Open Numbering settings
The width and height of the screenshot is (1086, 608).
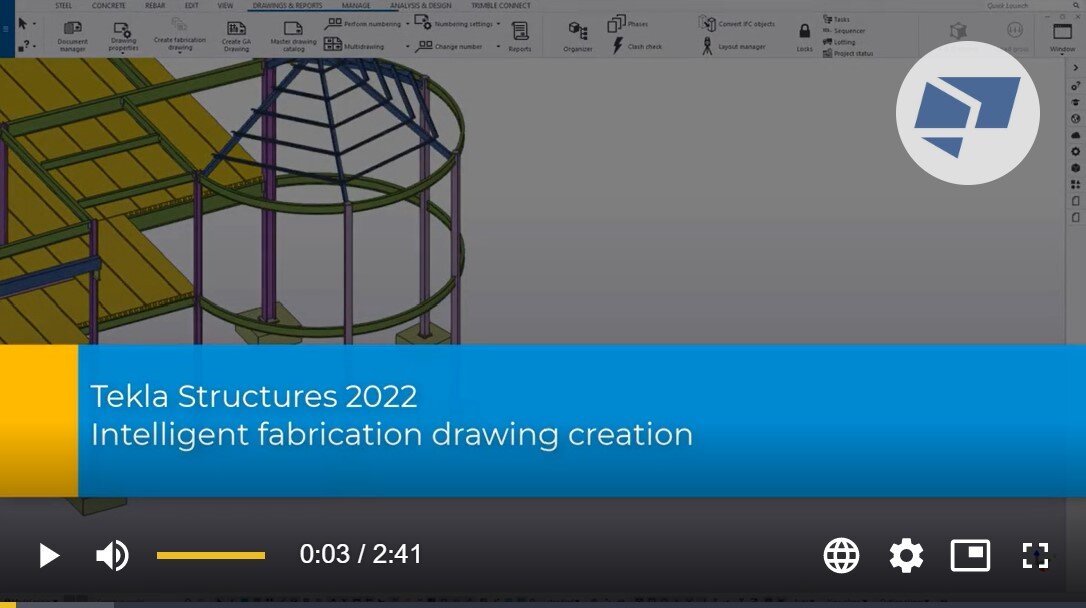(x=454, y=24)
